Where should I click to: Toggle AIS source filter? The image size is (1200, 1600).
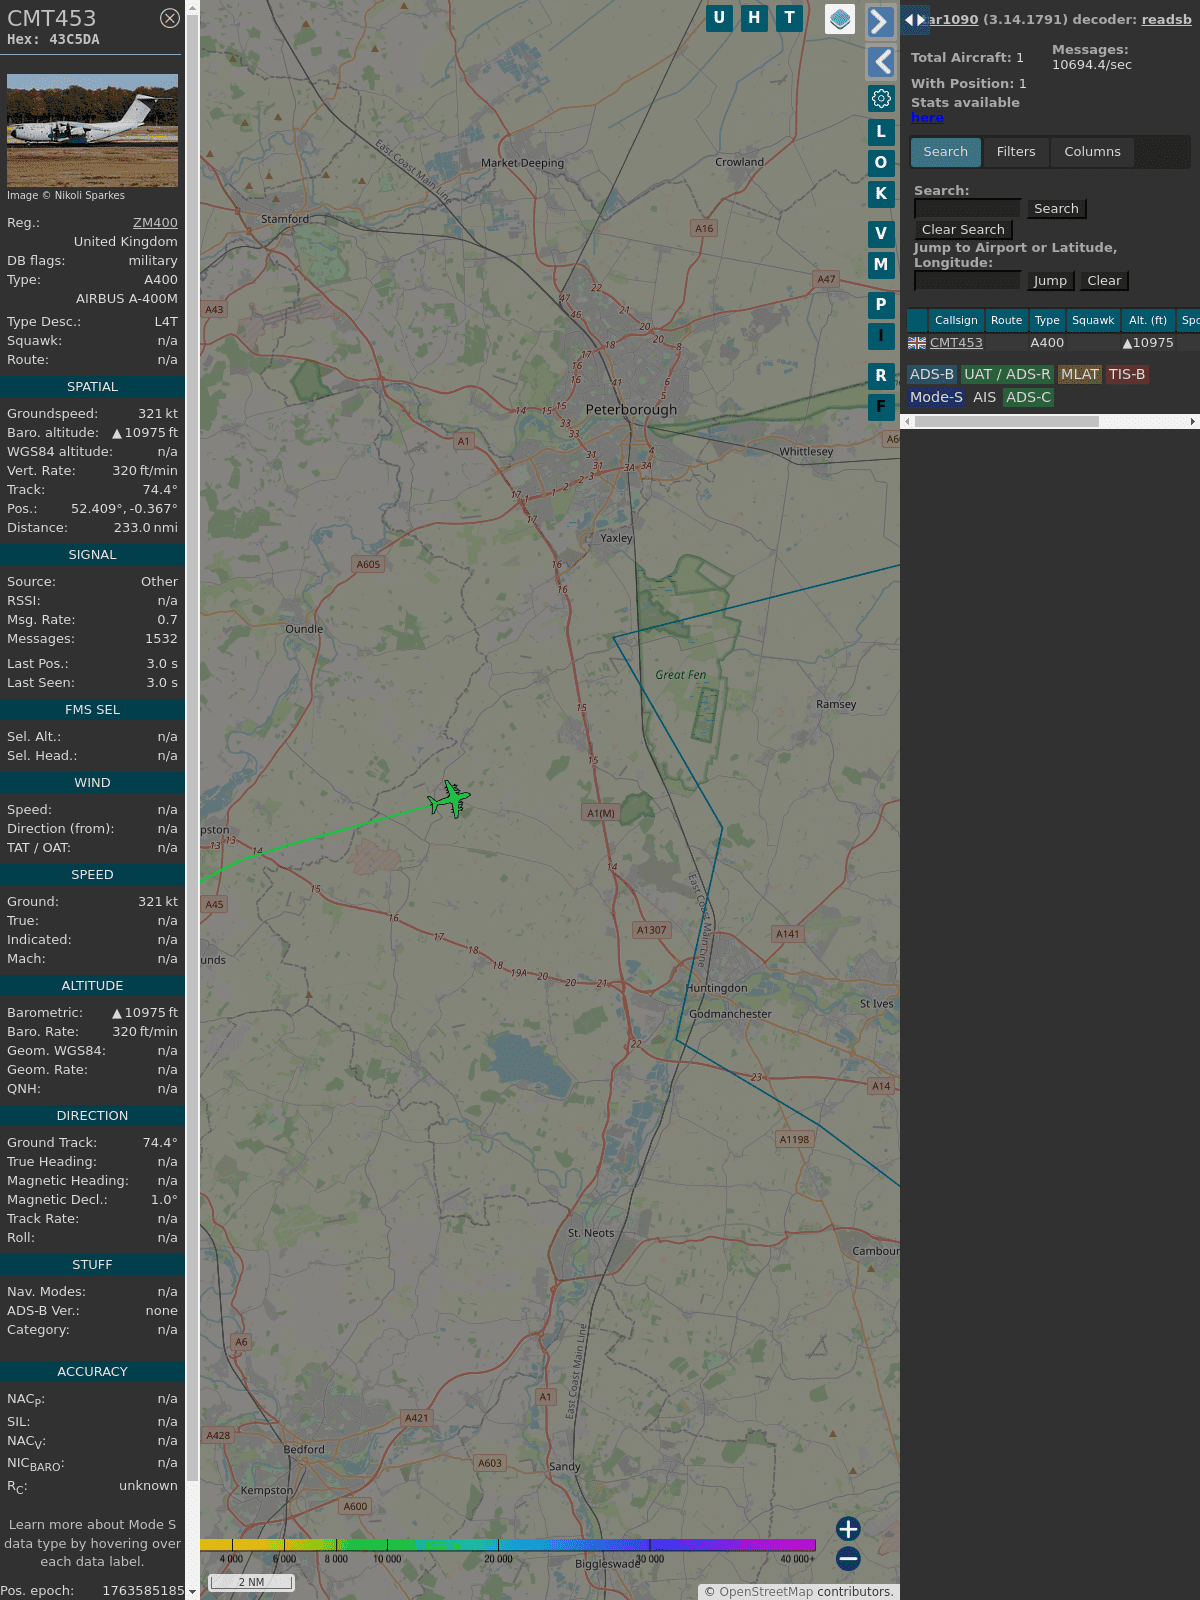coord(985,397)
